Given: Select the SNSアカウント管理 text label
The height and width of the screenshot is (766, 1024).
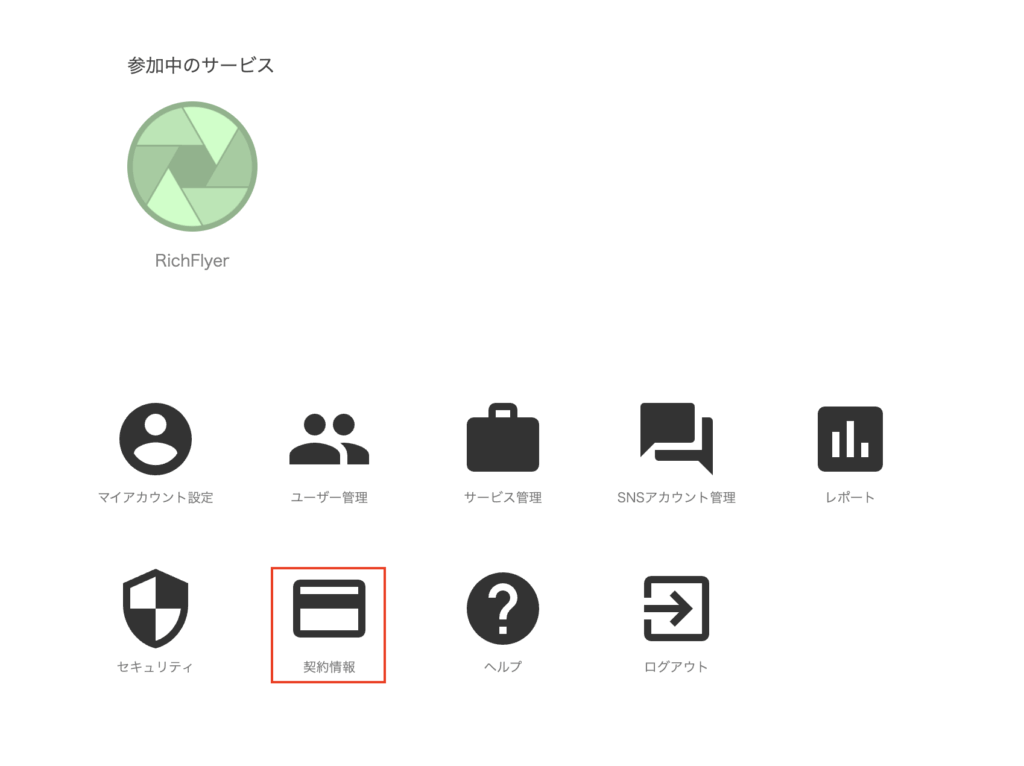Looking at the screenshot, I should click(x=676, y=497).
